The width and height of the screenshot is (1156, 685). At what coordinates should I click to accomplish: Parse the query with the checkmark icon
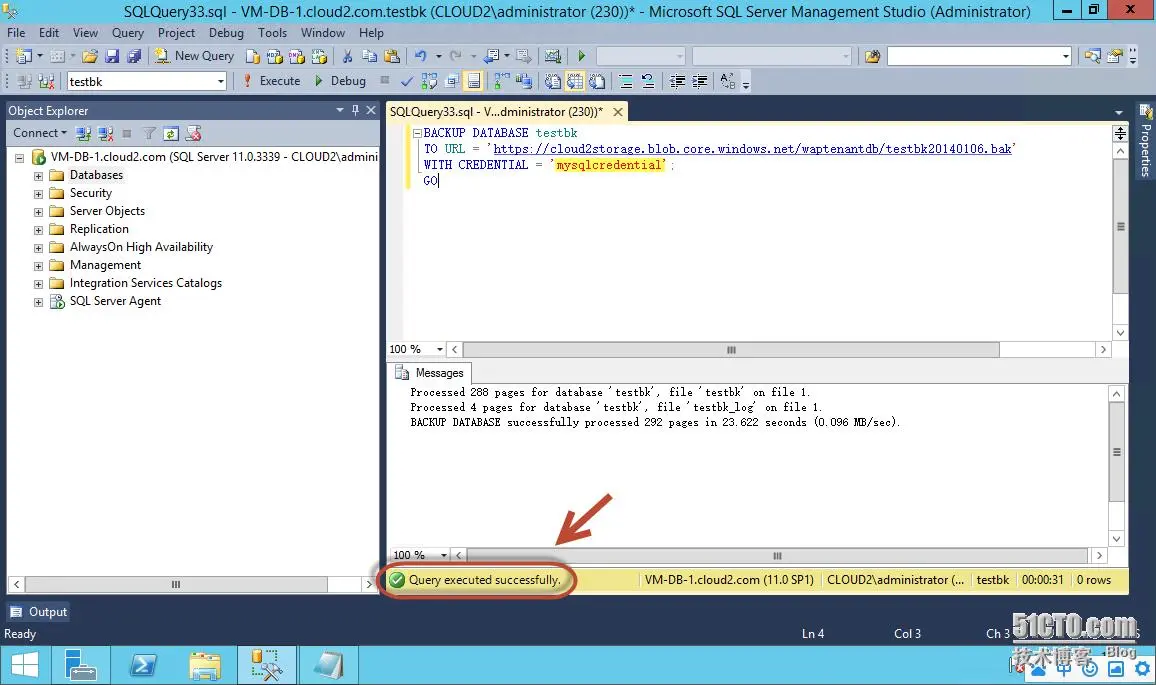(406, 81)
